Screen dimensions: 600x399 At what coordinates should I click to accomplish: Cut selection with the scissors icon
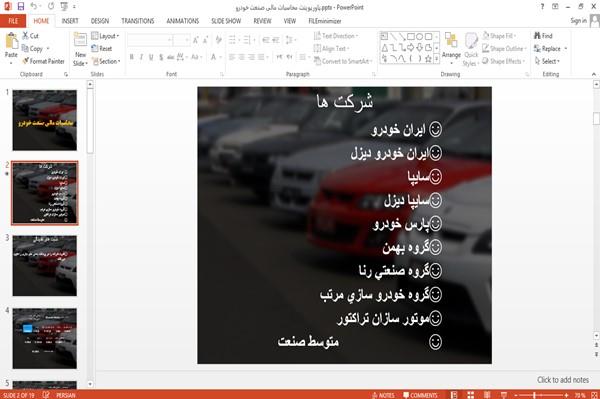click(25, 36)
